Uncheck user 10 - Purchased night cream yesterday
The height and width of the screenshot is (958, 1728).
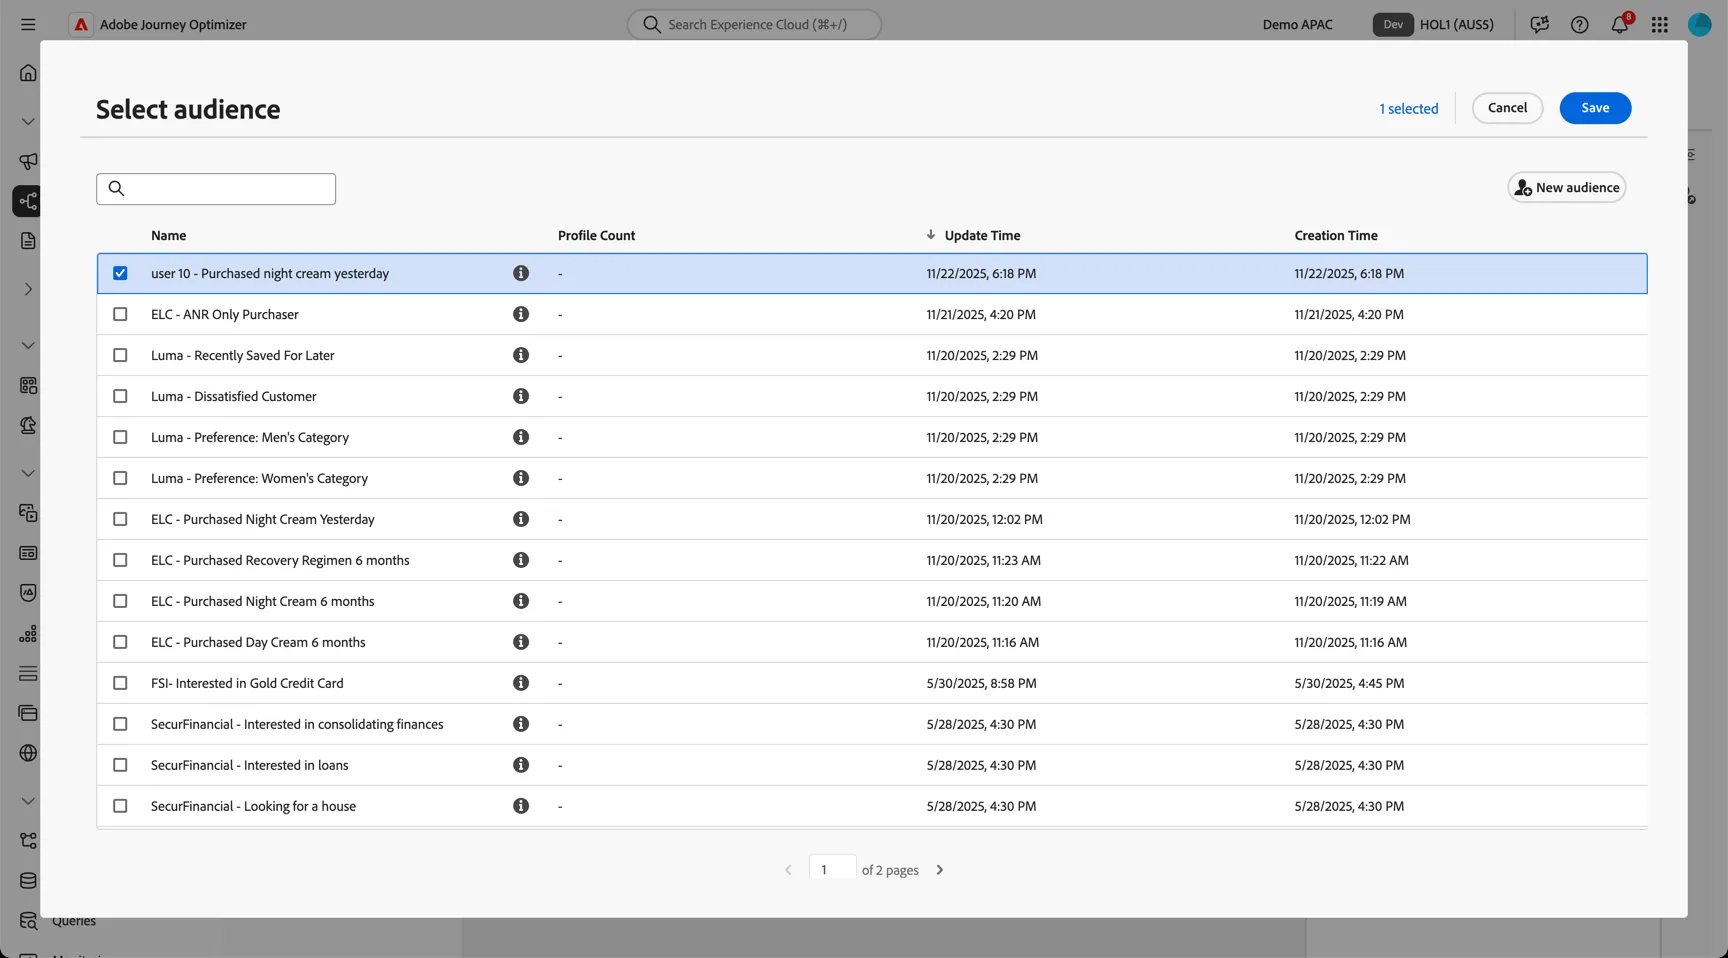pyautogui.click(x=120, y=273)
